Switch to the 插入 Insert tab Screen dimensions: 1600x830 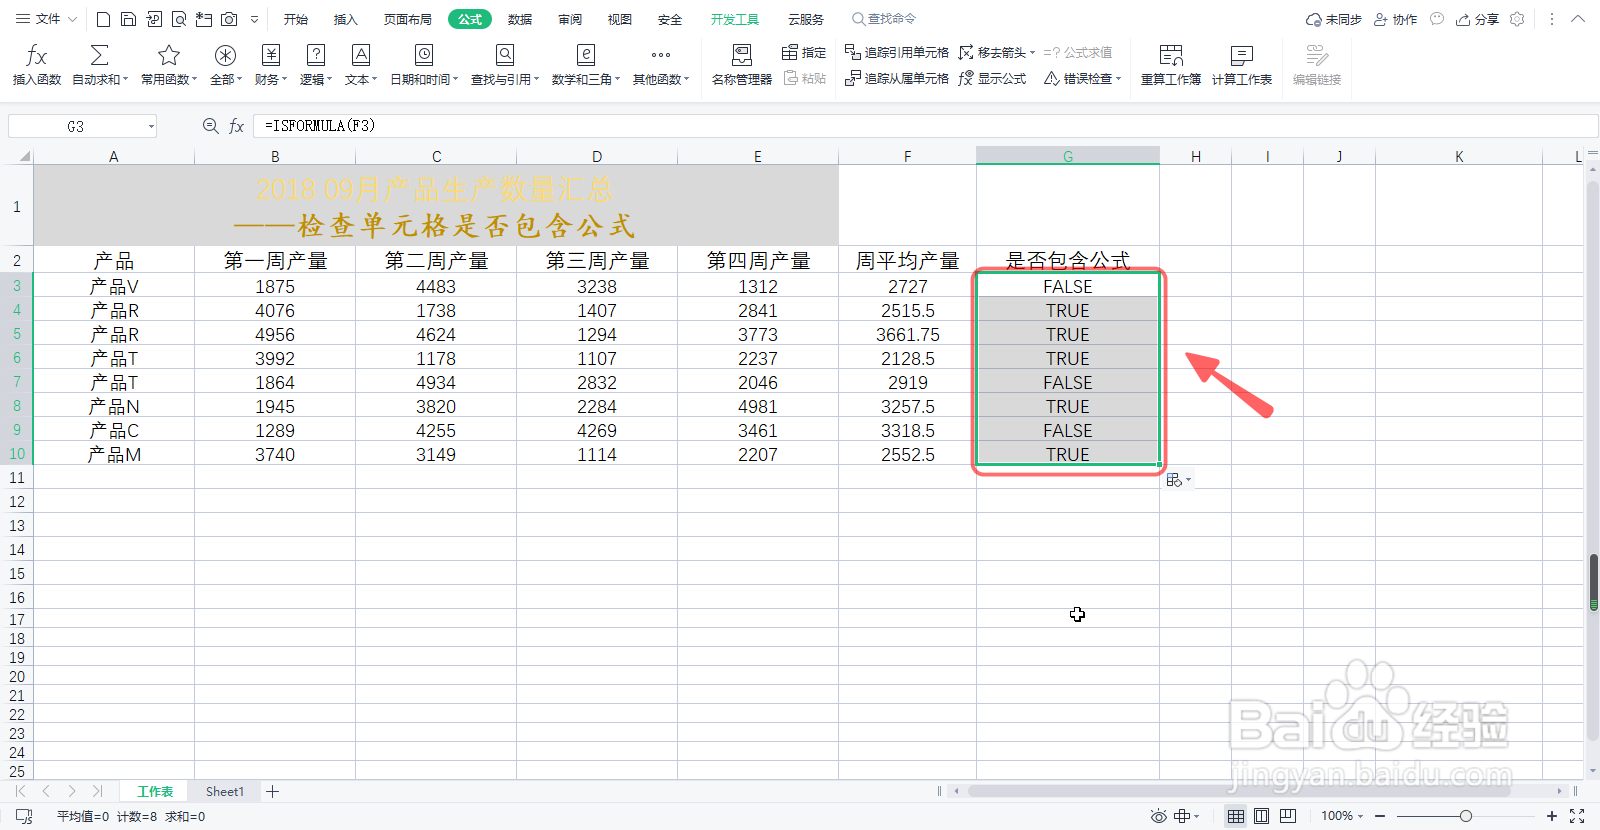pos(345,19)
